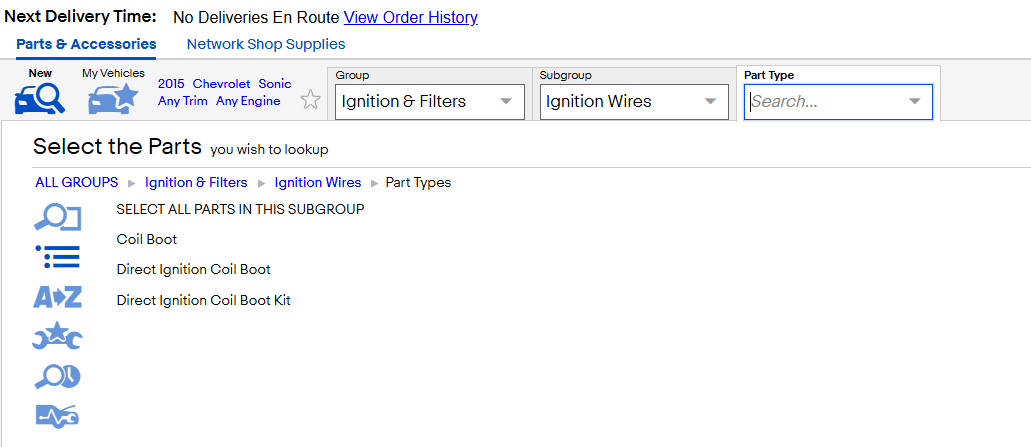
Task: Open the Part Type dropdown arrow
Action: click(915, 101)
